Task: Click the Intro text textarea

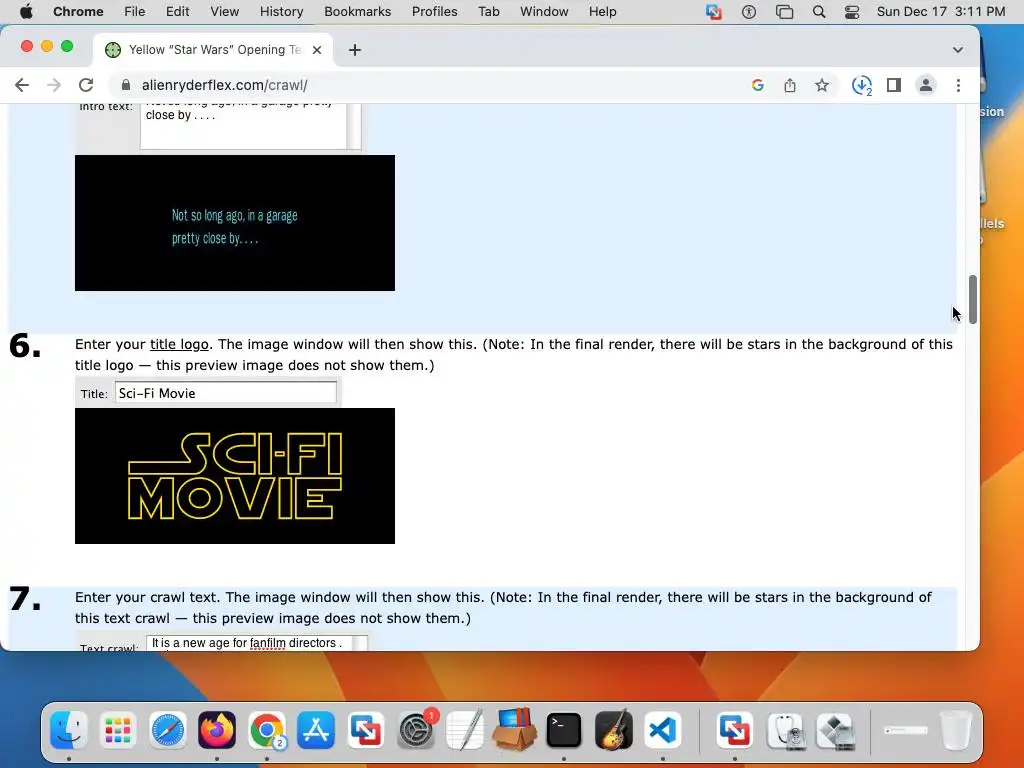Action: (244, 126)
